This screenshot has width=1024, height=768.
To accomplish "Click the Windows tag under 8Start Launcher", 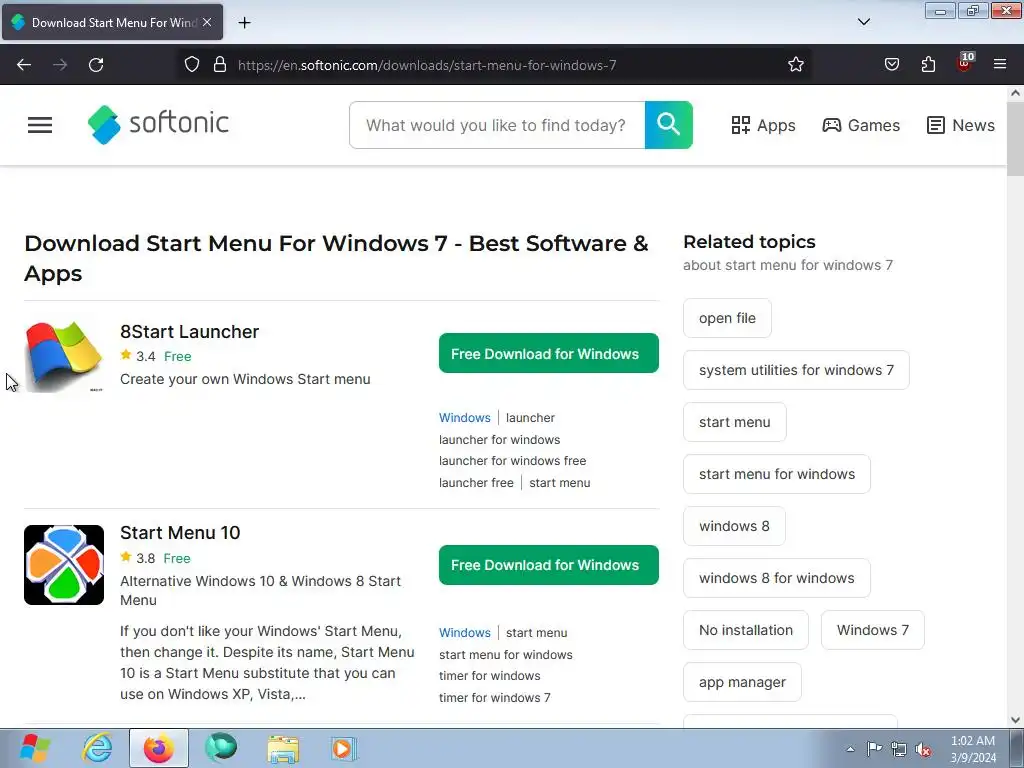I will click(464, 417).
